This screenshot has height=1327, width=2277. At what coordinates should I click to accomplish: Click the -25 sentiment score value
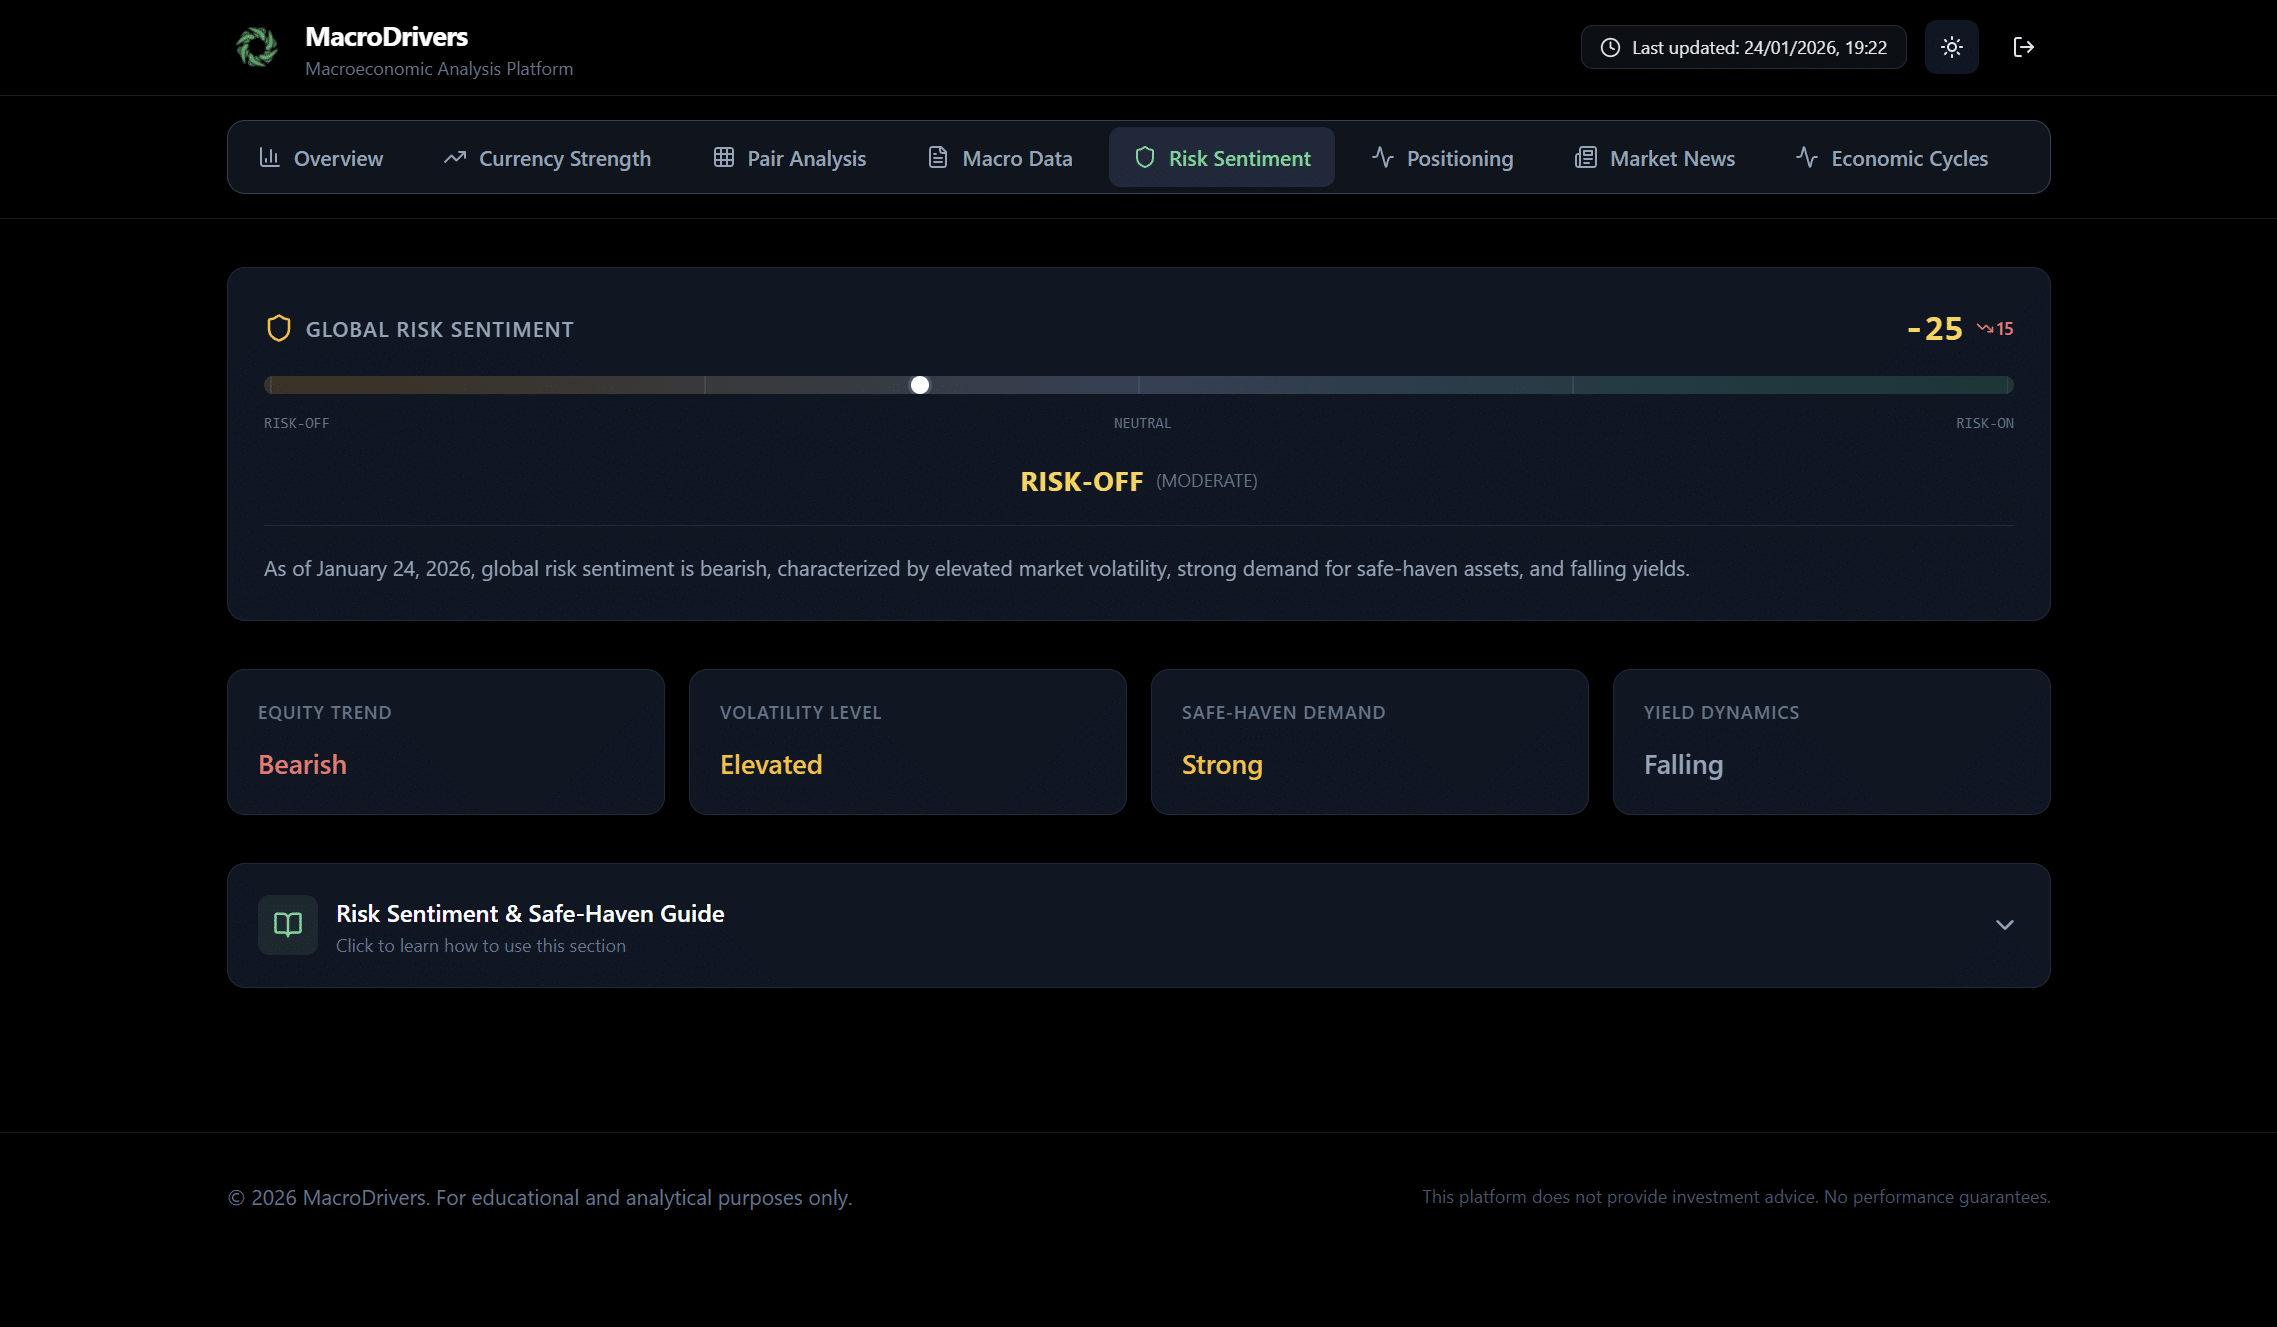tap(1935, 329)
